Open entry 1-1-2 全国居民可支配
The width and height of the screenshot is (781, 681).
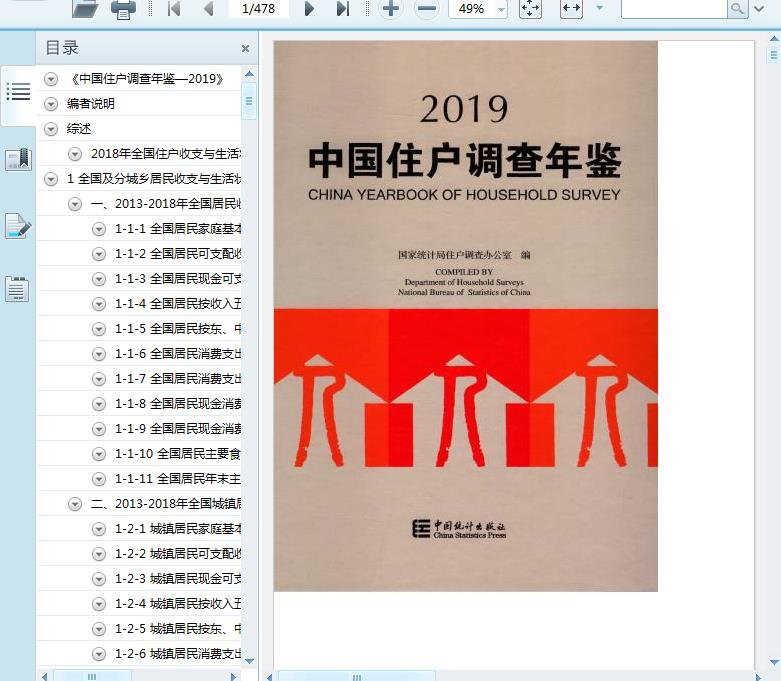(178, 254)
